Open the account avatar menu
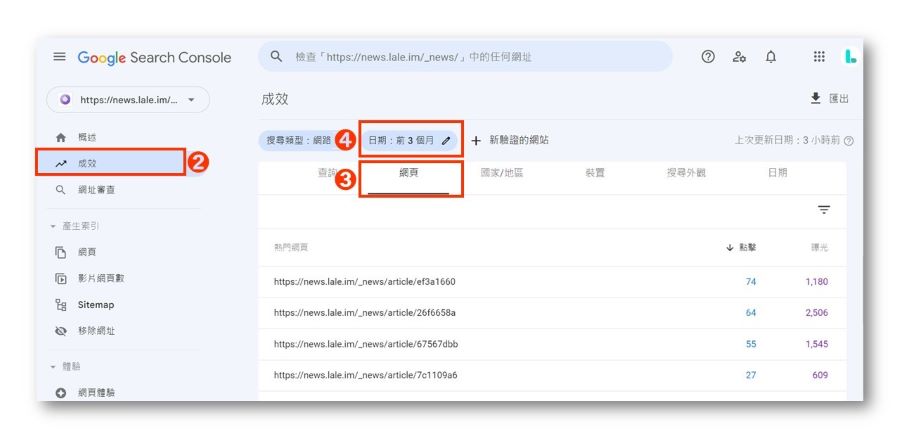This screenshot has width=900, height=432. [851, 57]
